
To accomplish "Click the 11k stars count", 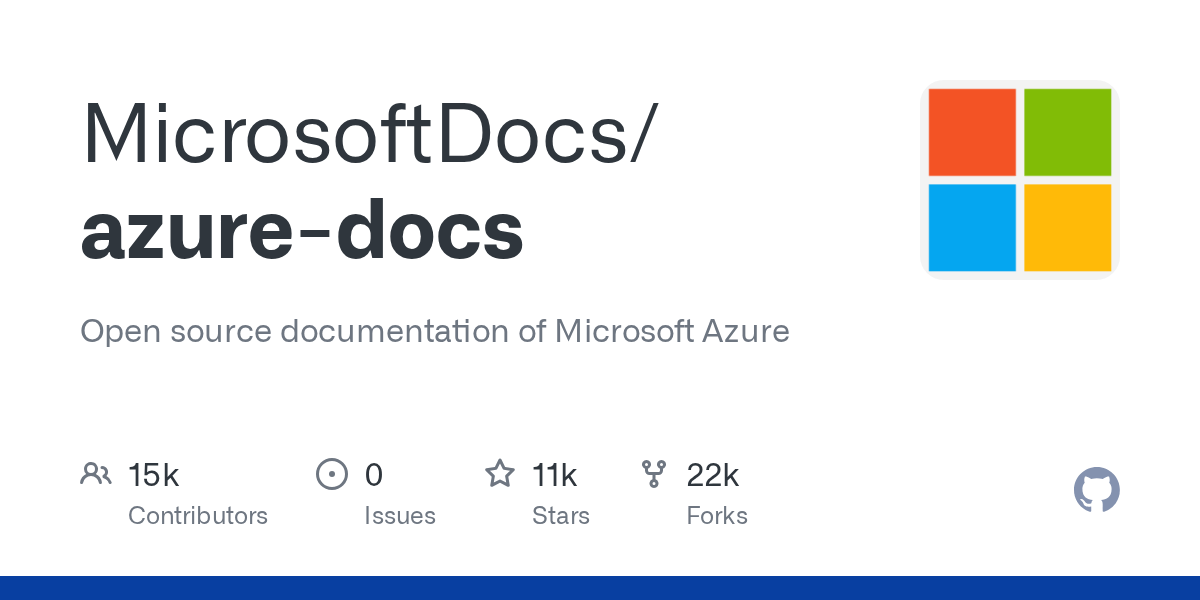I will [x=555, y=475].
